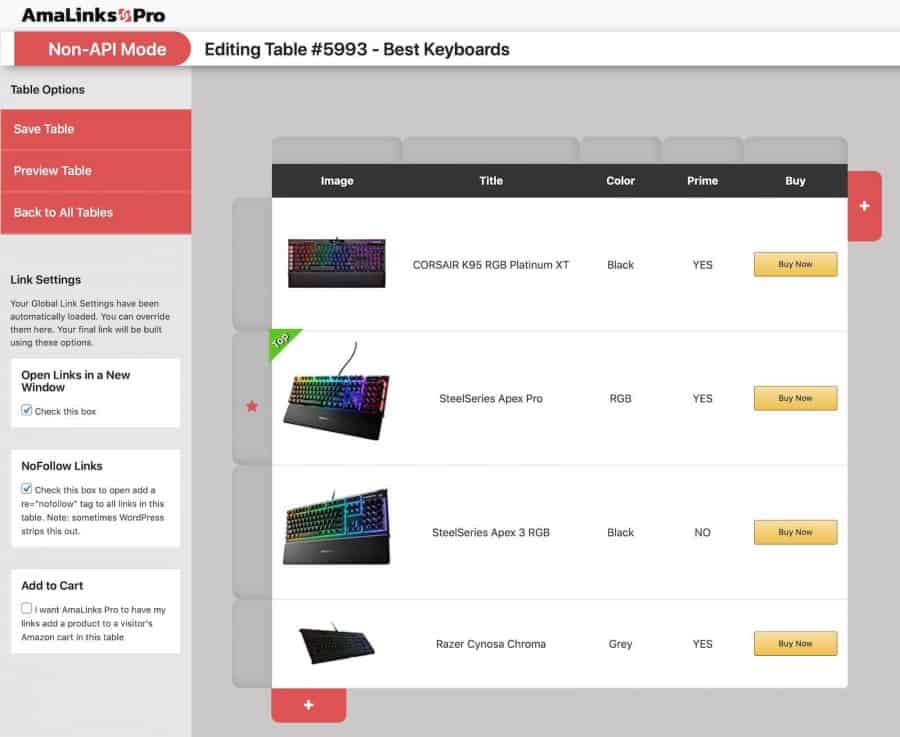Click the column handle tab above Image
This screenshot has height=737, width=900.
coord(336,150)
